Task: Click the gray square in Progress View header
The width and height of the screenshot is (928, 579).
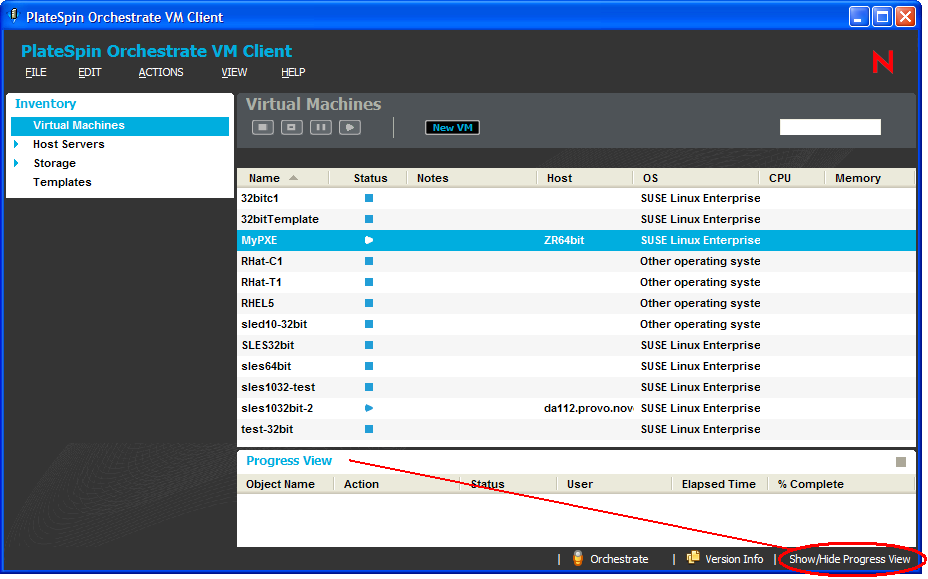Action: click(901, 462)
